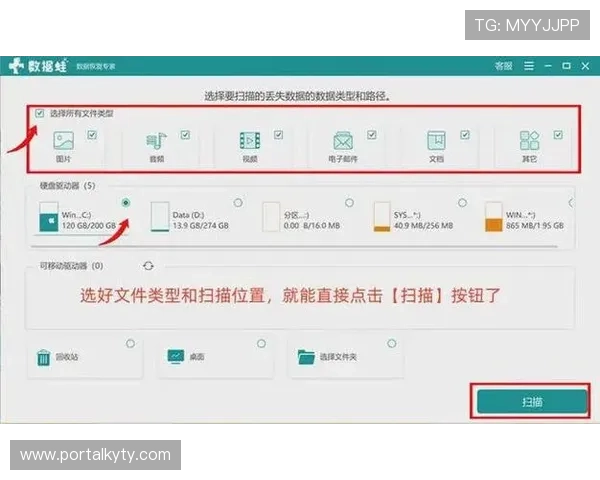
Task: Click the 文档 (documents) file type icon
Action: point(436,140)
